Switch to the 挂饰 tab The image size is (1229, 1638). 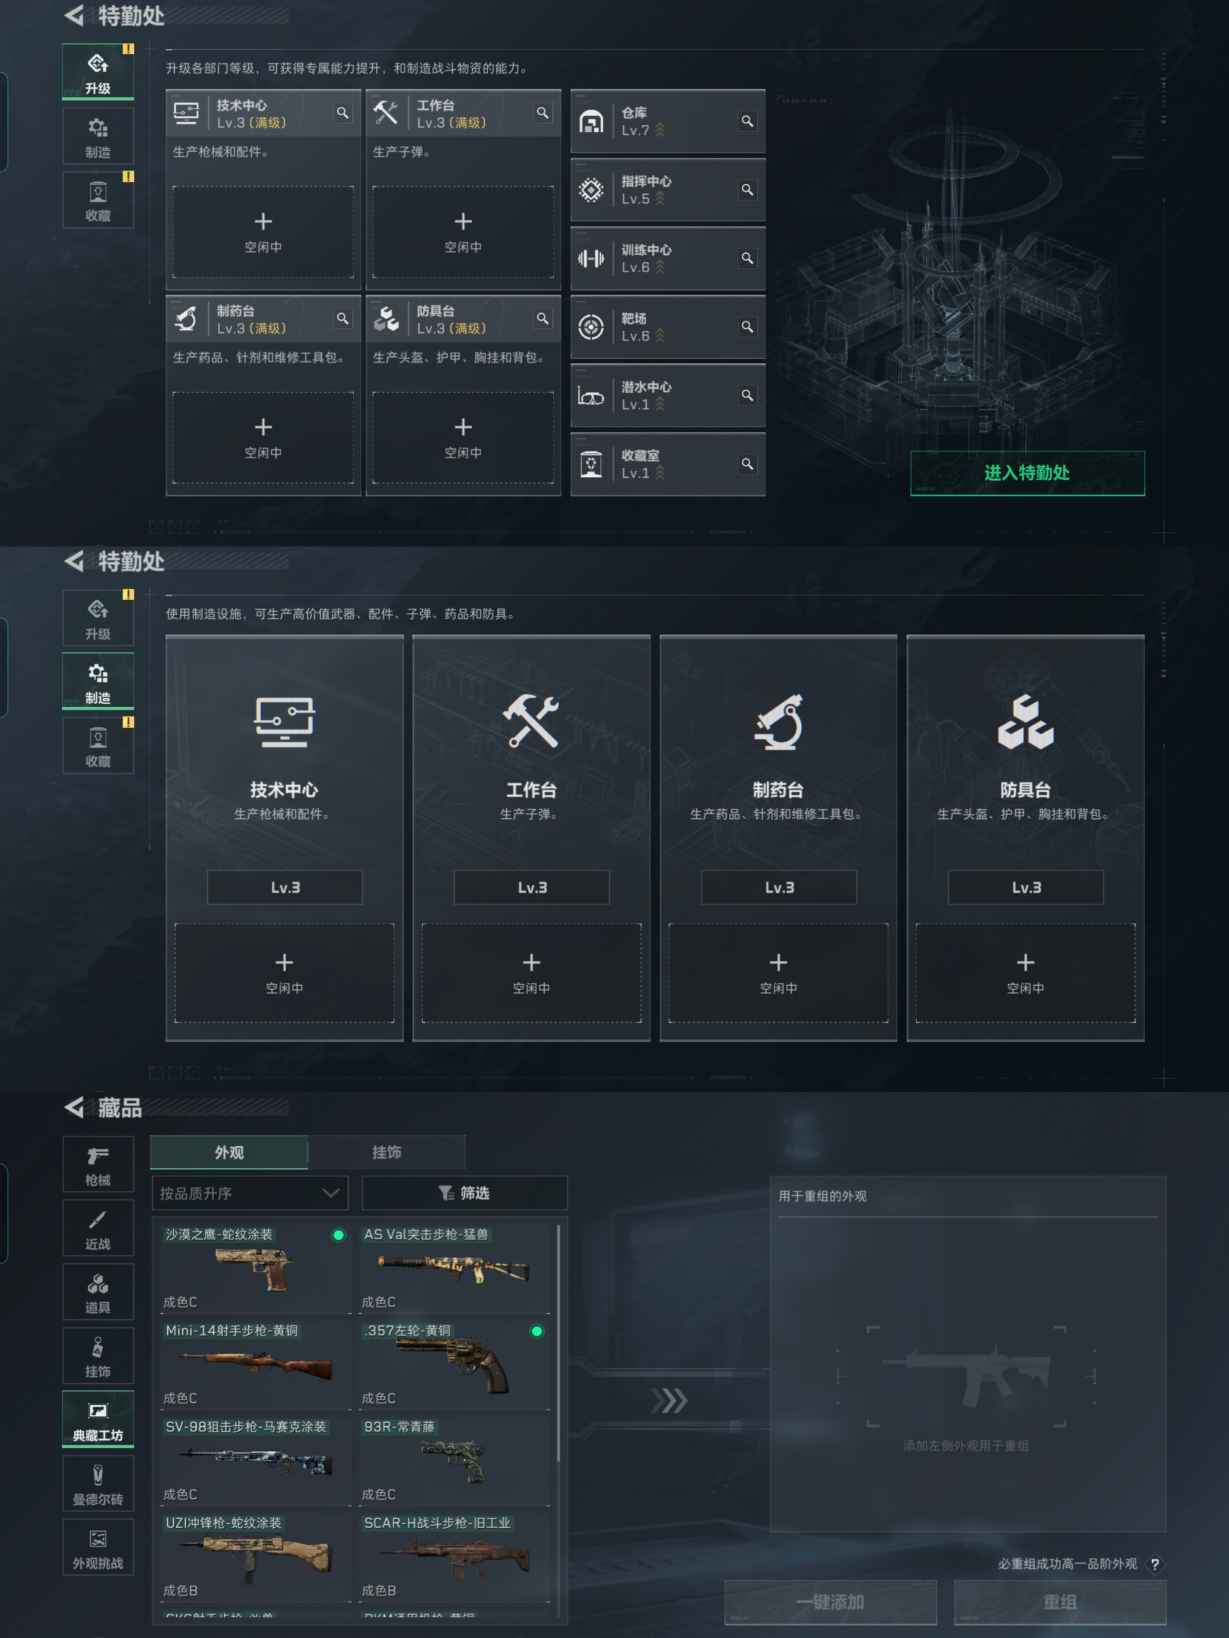click(387, 1152)
